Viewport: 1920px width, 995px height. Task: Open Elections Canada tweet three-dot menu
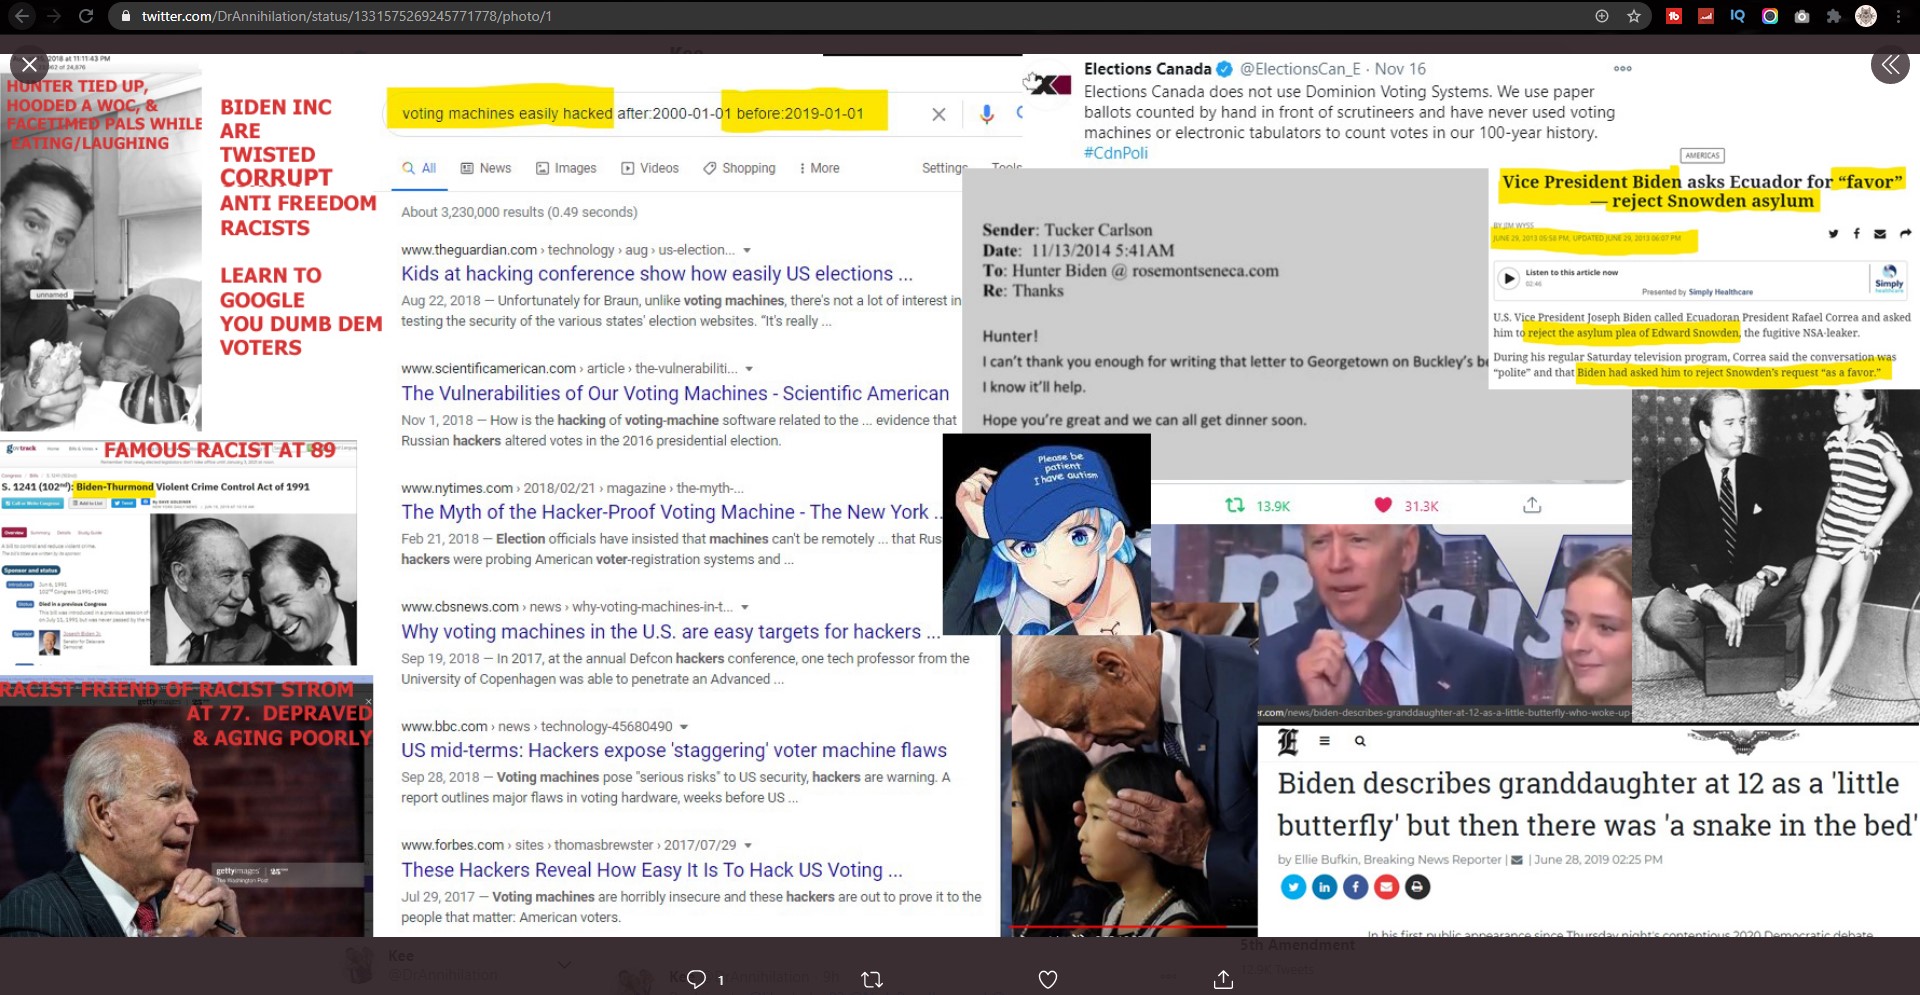(1622, 69)
